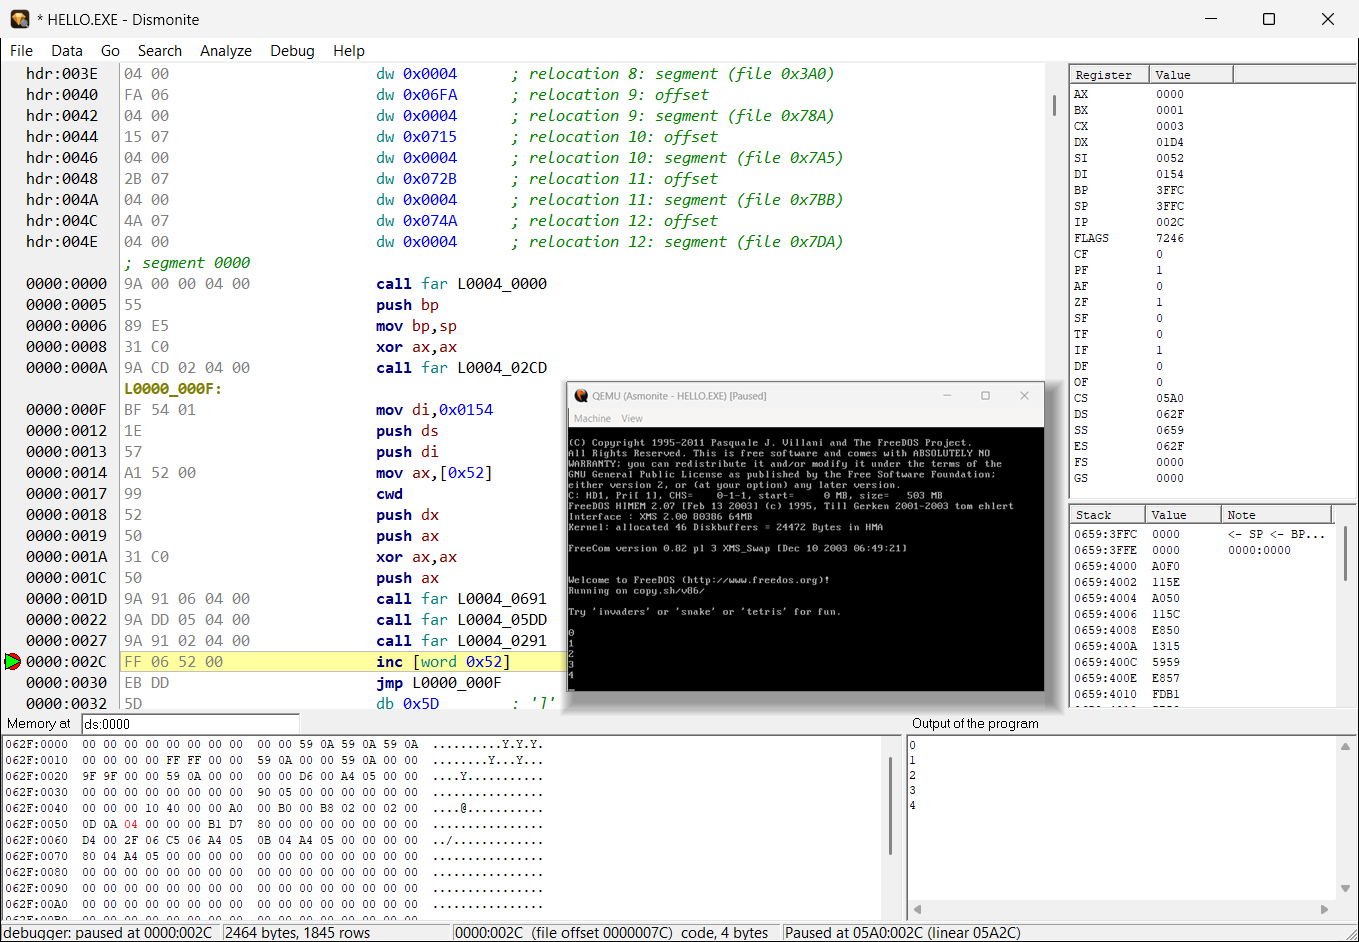Open the Help menu
Screen dimensions: 1359x942
[x=349, y=51]
